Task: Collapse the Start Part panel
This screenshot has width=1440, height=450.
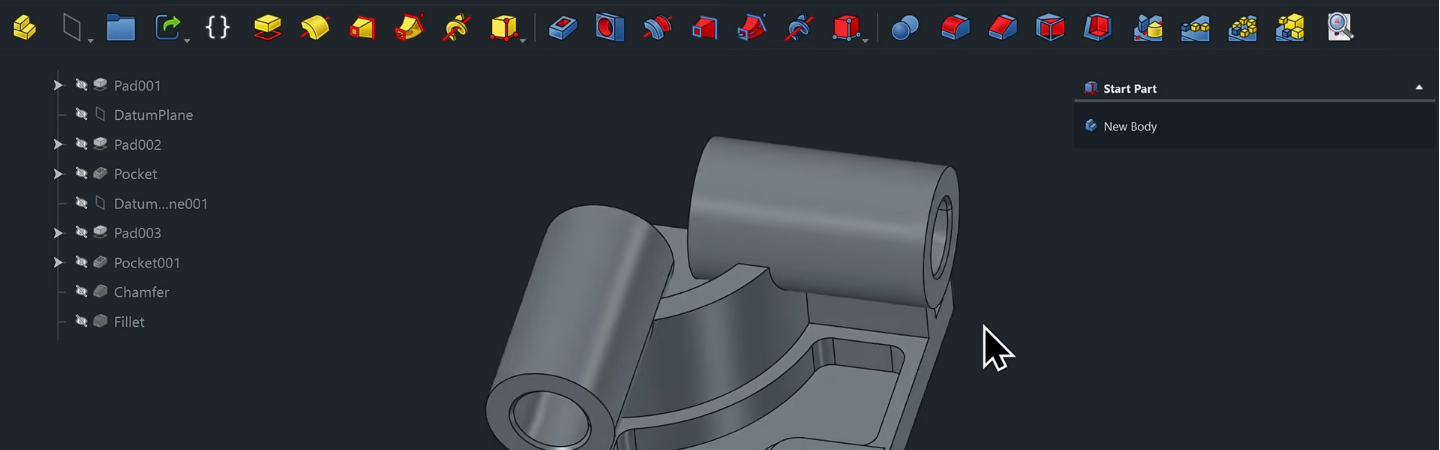Action: click(x=1418, y=88)
